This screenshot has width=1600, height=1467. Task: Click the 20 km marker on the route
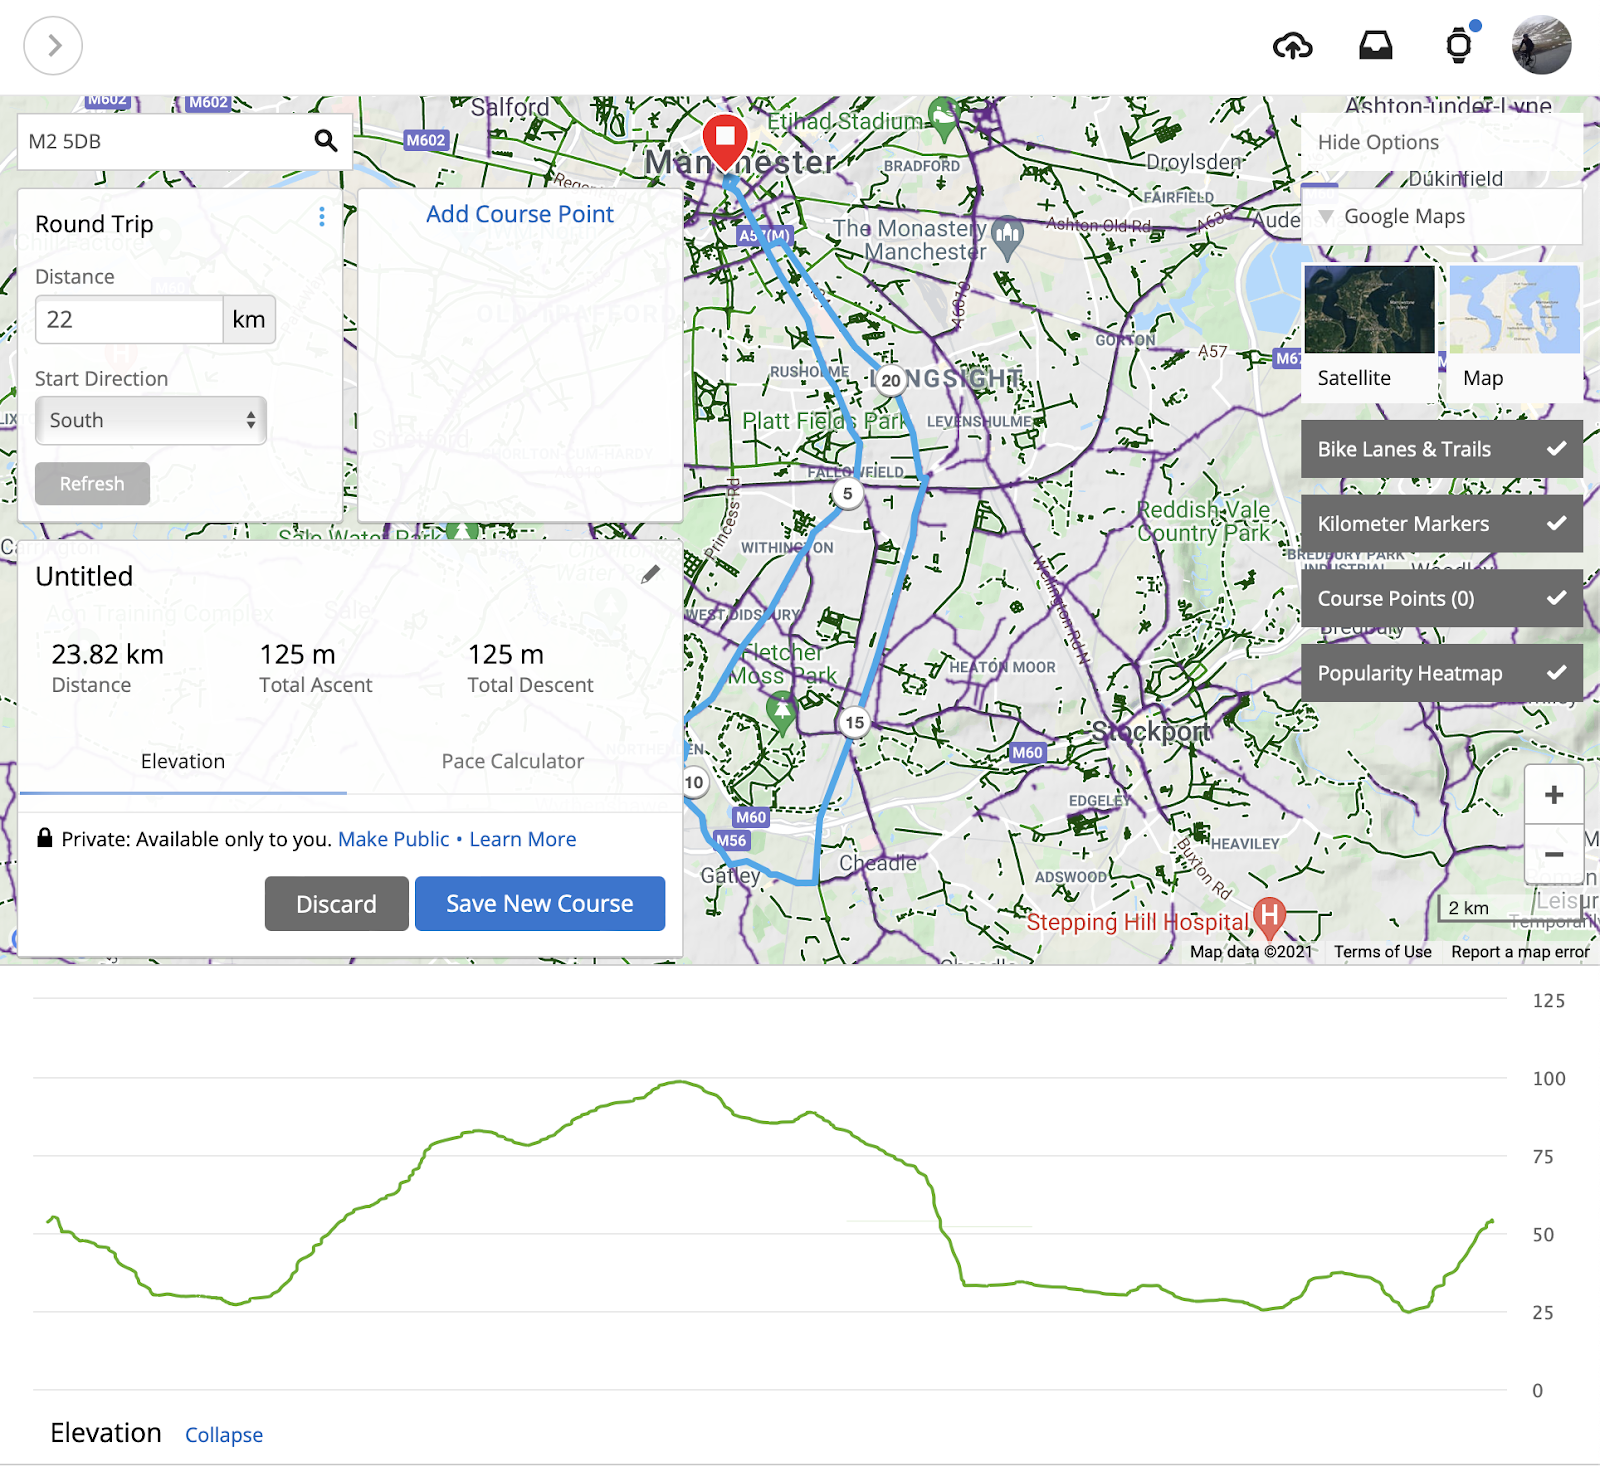[890, 380]
